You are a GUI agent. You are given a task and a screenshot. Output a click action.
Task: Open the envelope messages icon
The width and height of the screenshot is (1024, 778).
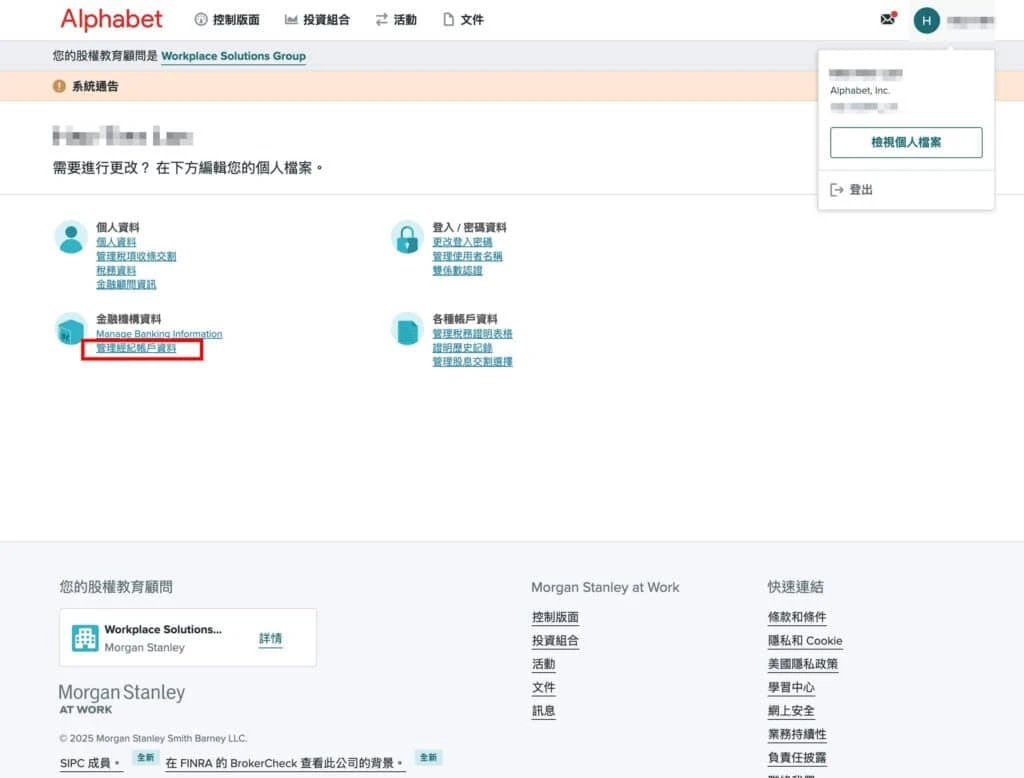click(888, 18)
